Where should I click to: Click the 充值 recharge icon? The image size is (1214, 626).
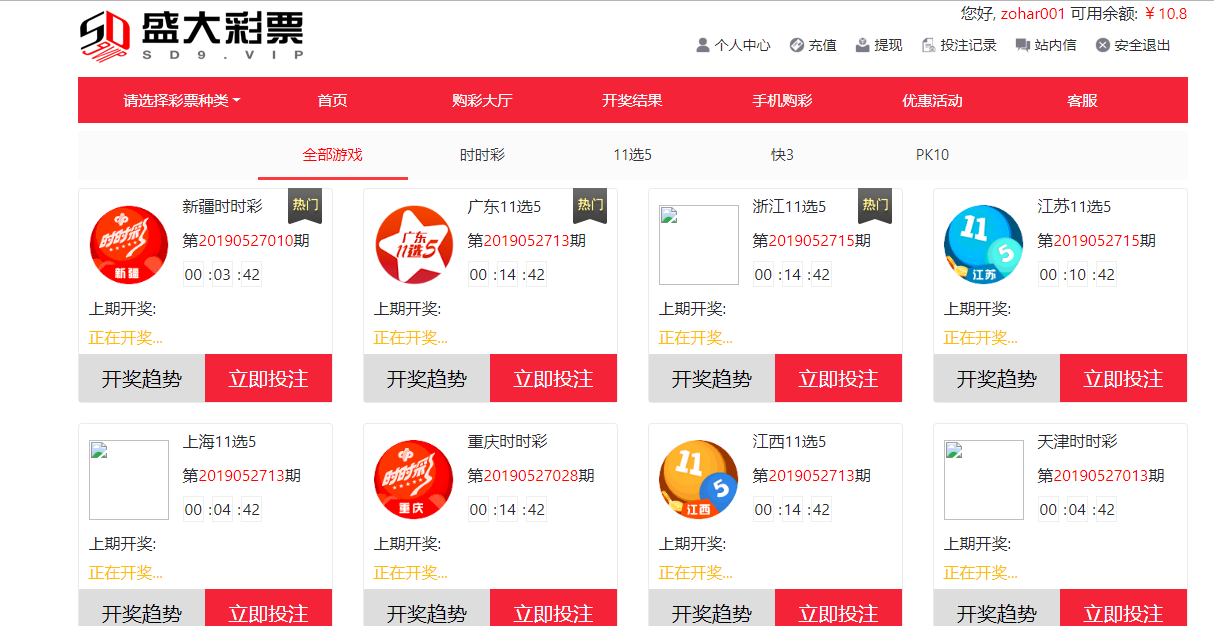coord(797,45)
